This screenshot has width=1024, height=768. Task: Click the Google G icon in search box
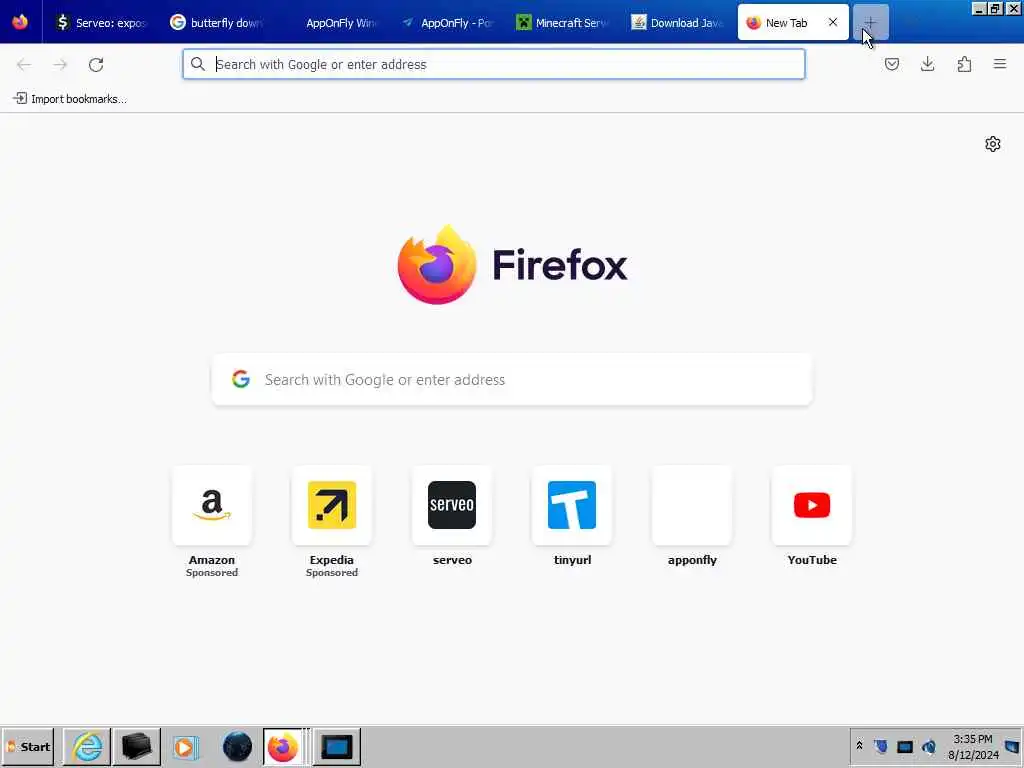click(x=241, y=379)
